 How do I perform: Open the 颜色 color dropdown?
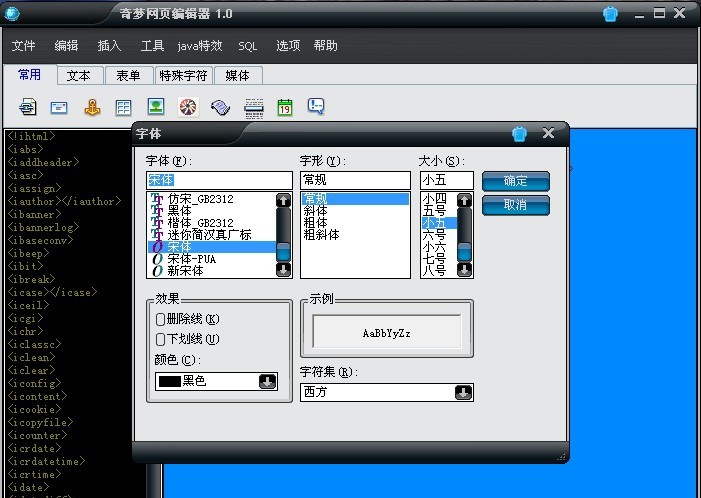point(267,381)
